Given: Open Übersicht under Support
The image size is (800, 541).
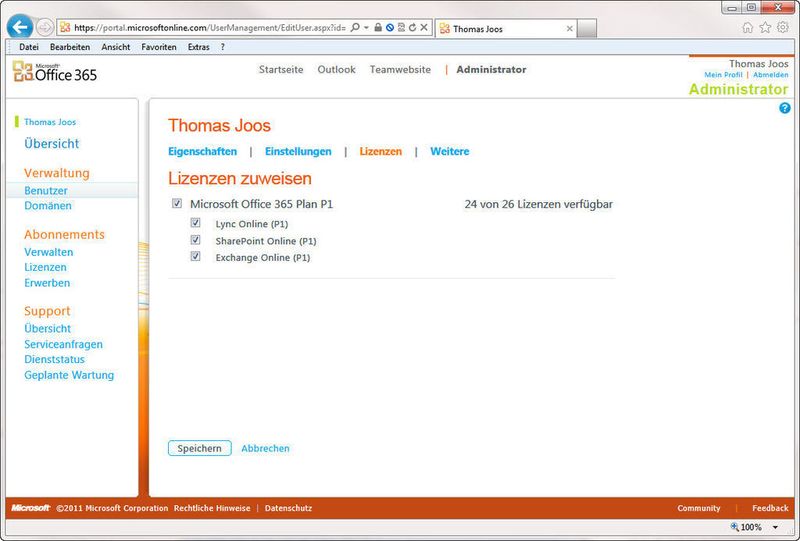Looking at the screenshot, I should pos(47,329).
